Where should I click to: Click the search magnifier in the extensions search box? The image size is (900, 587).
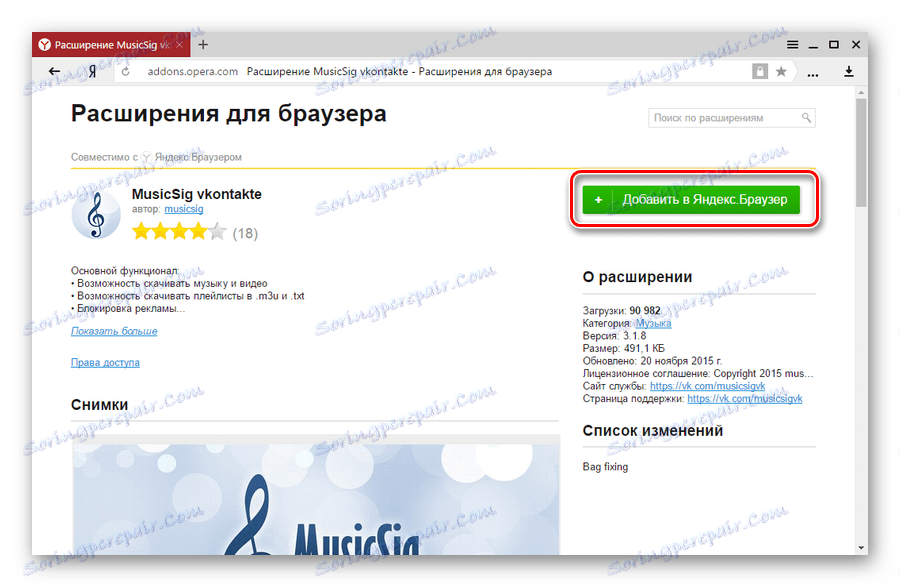[806, 117]
